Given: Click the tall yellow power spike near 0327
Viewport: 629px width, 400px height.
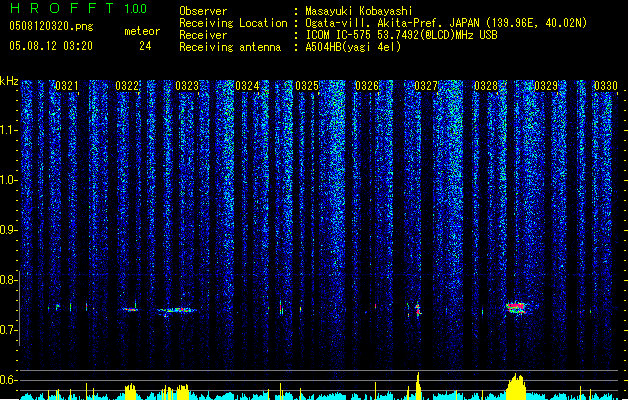Looking at the screenshot, I should click(x=418, y=386).
